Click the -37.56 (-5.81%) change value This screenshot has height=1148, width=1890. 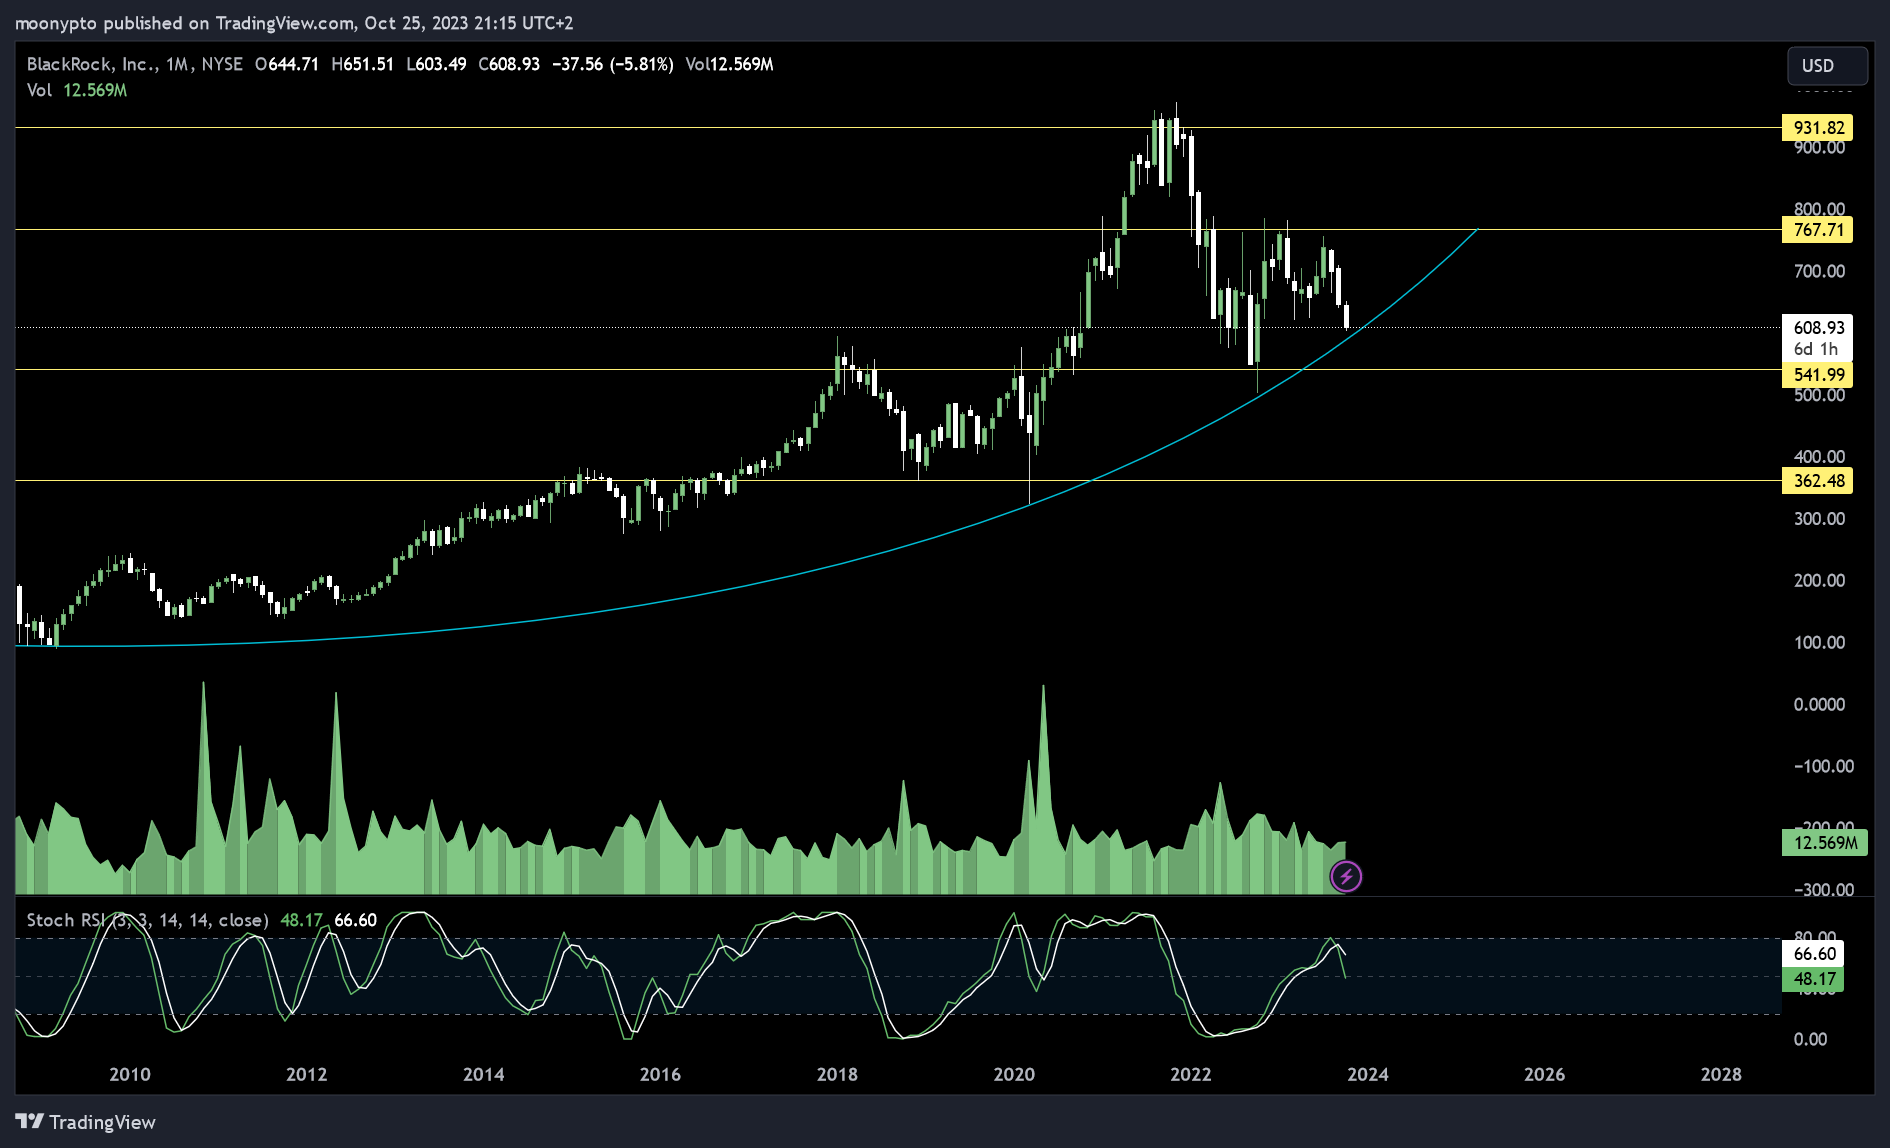612,64
